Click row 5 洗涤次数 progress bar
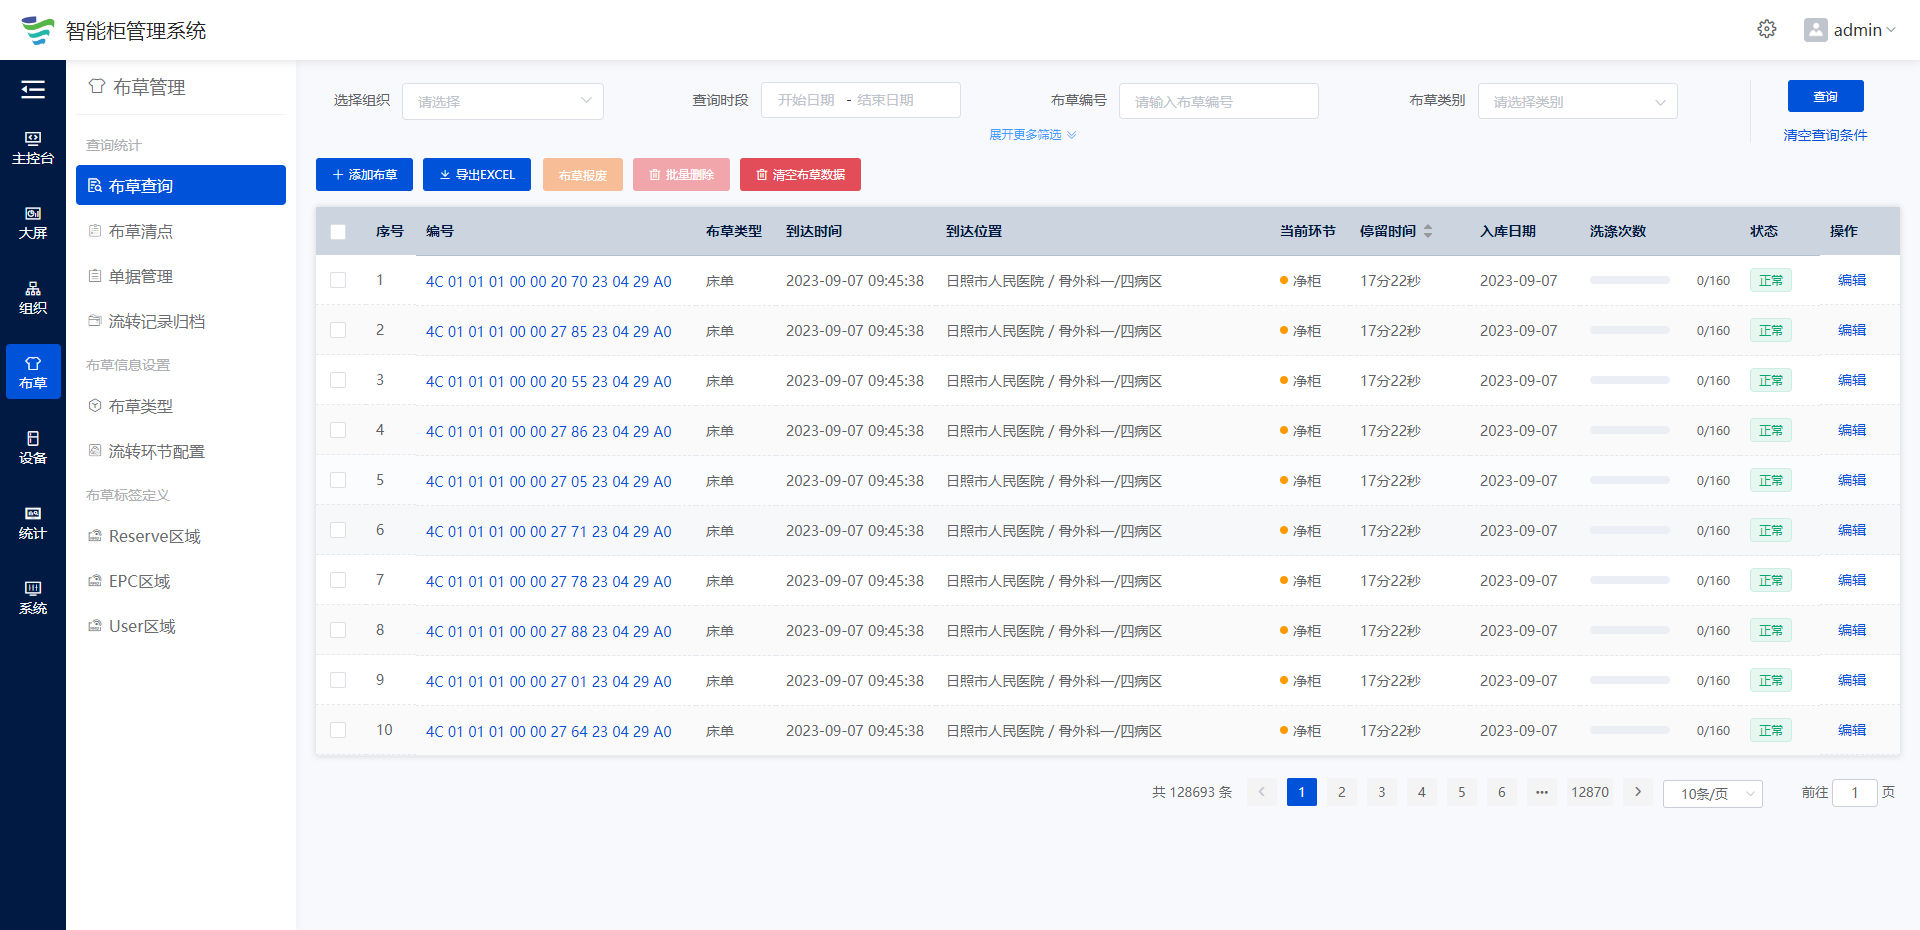 pyautogui.click(x=1630, y=480)
